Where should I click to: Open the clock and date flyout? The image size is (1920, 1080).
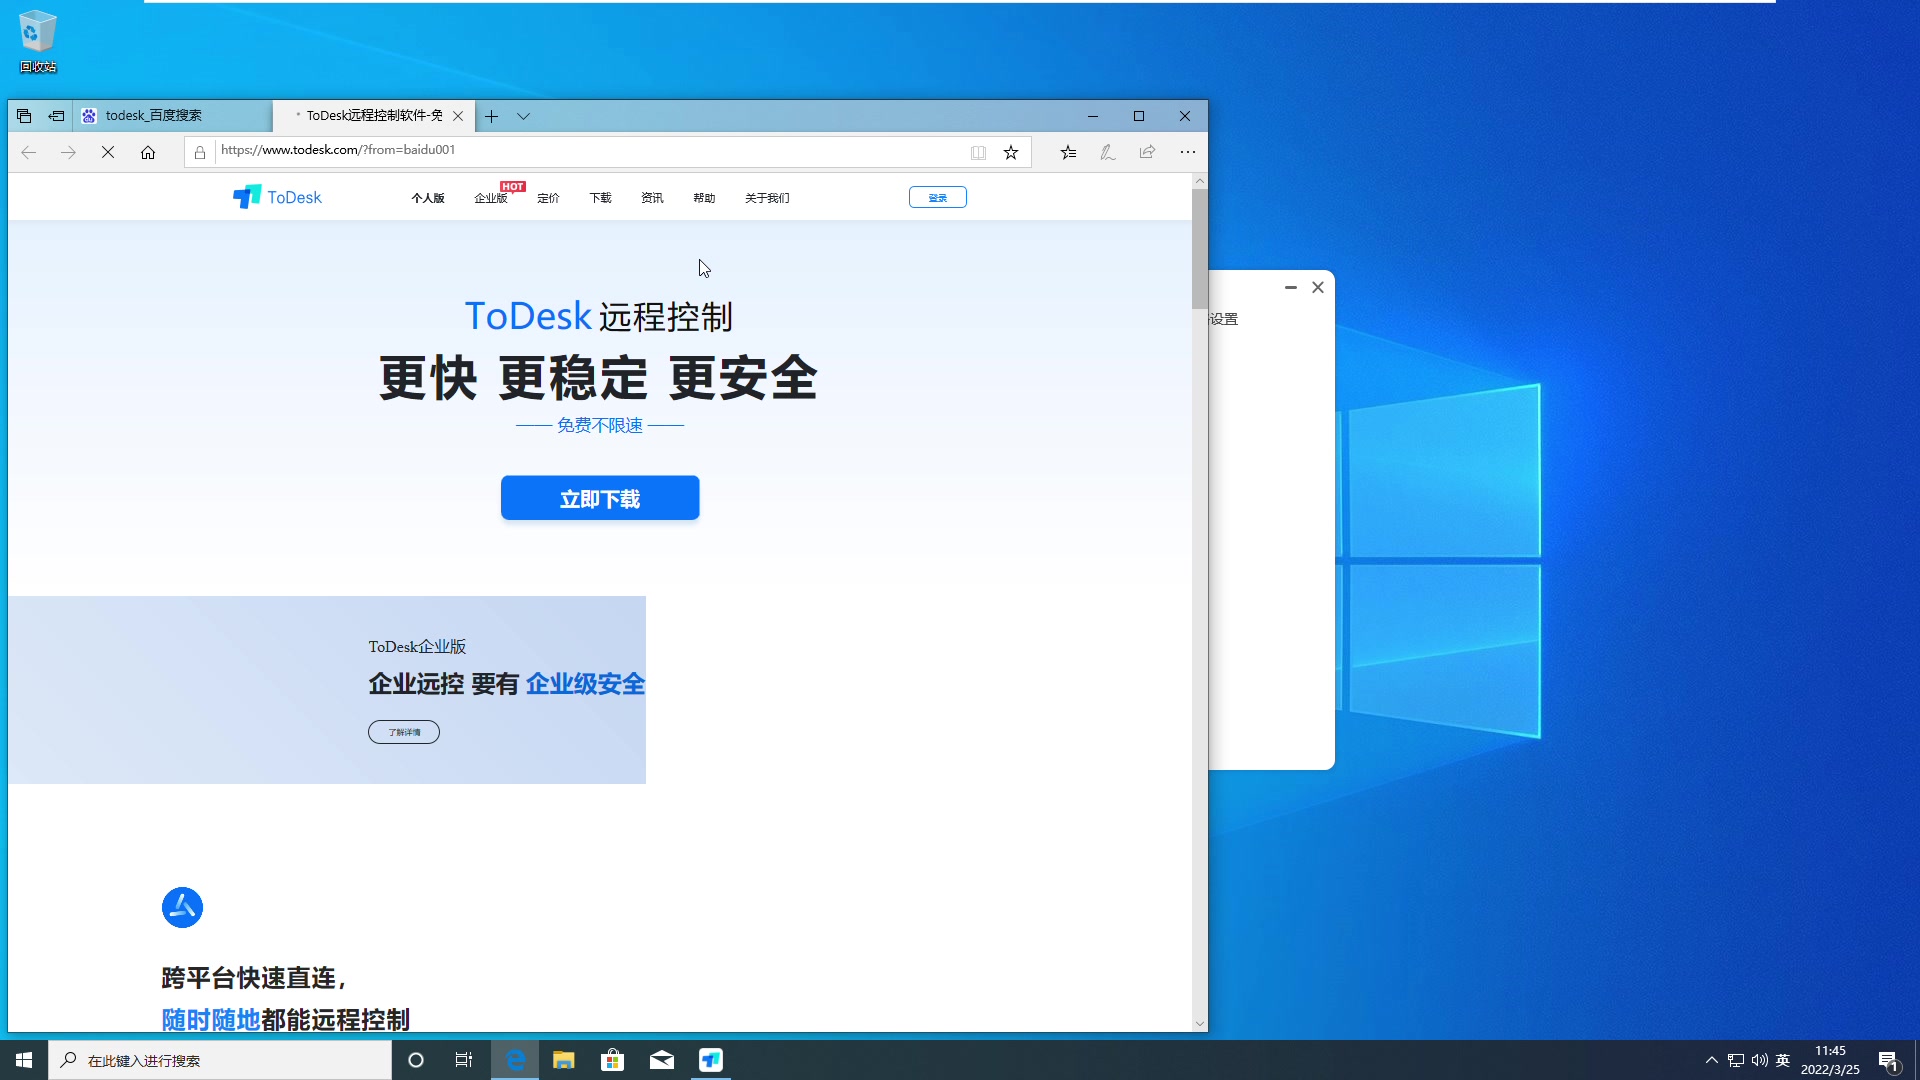point(1830,1060)
